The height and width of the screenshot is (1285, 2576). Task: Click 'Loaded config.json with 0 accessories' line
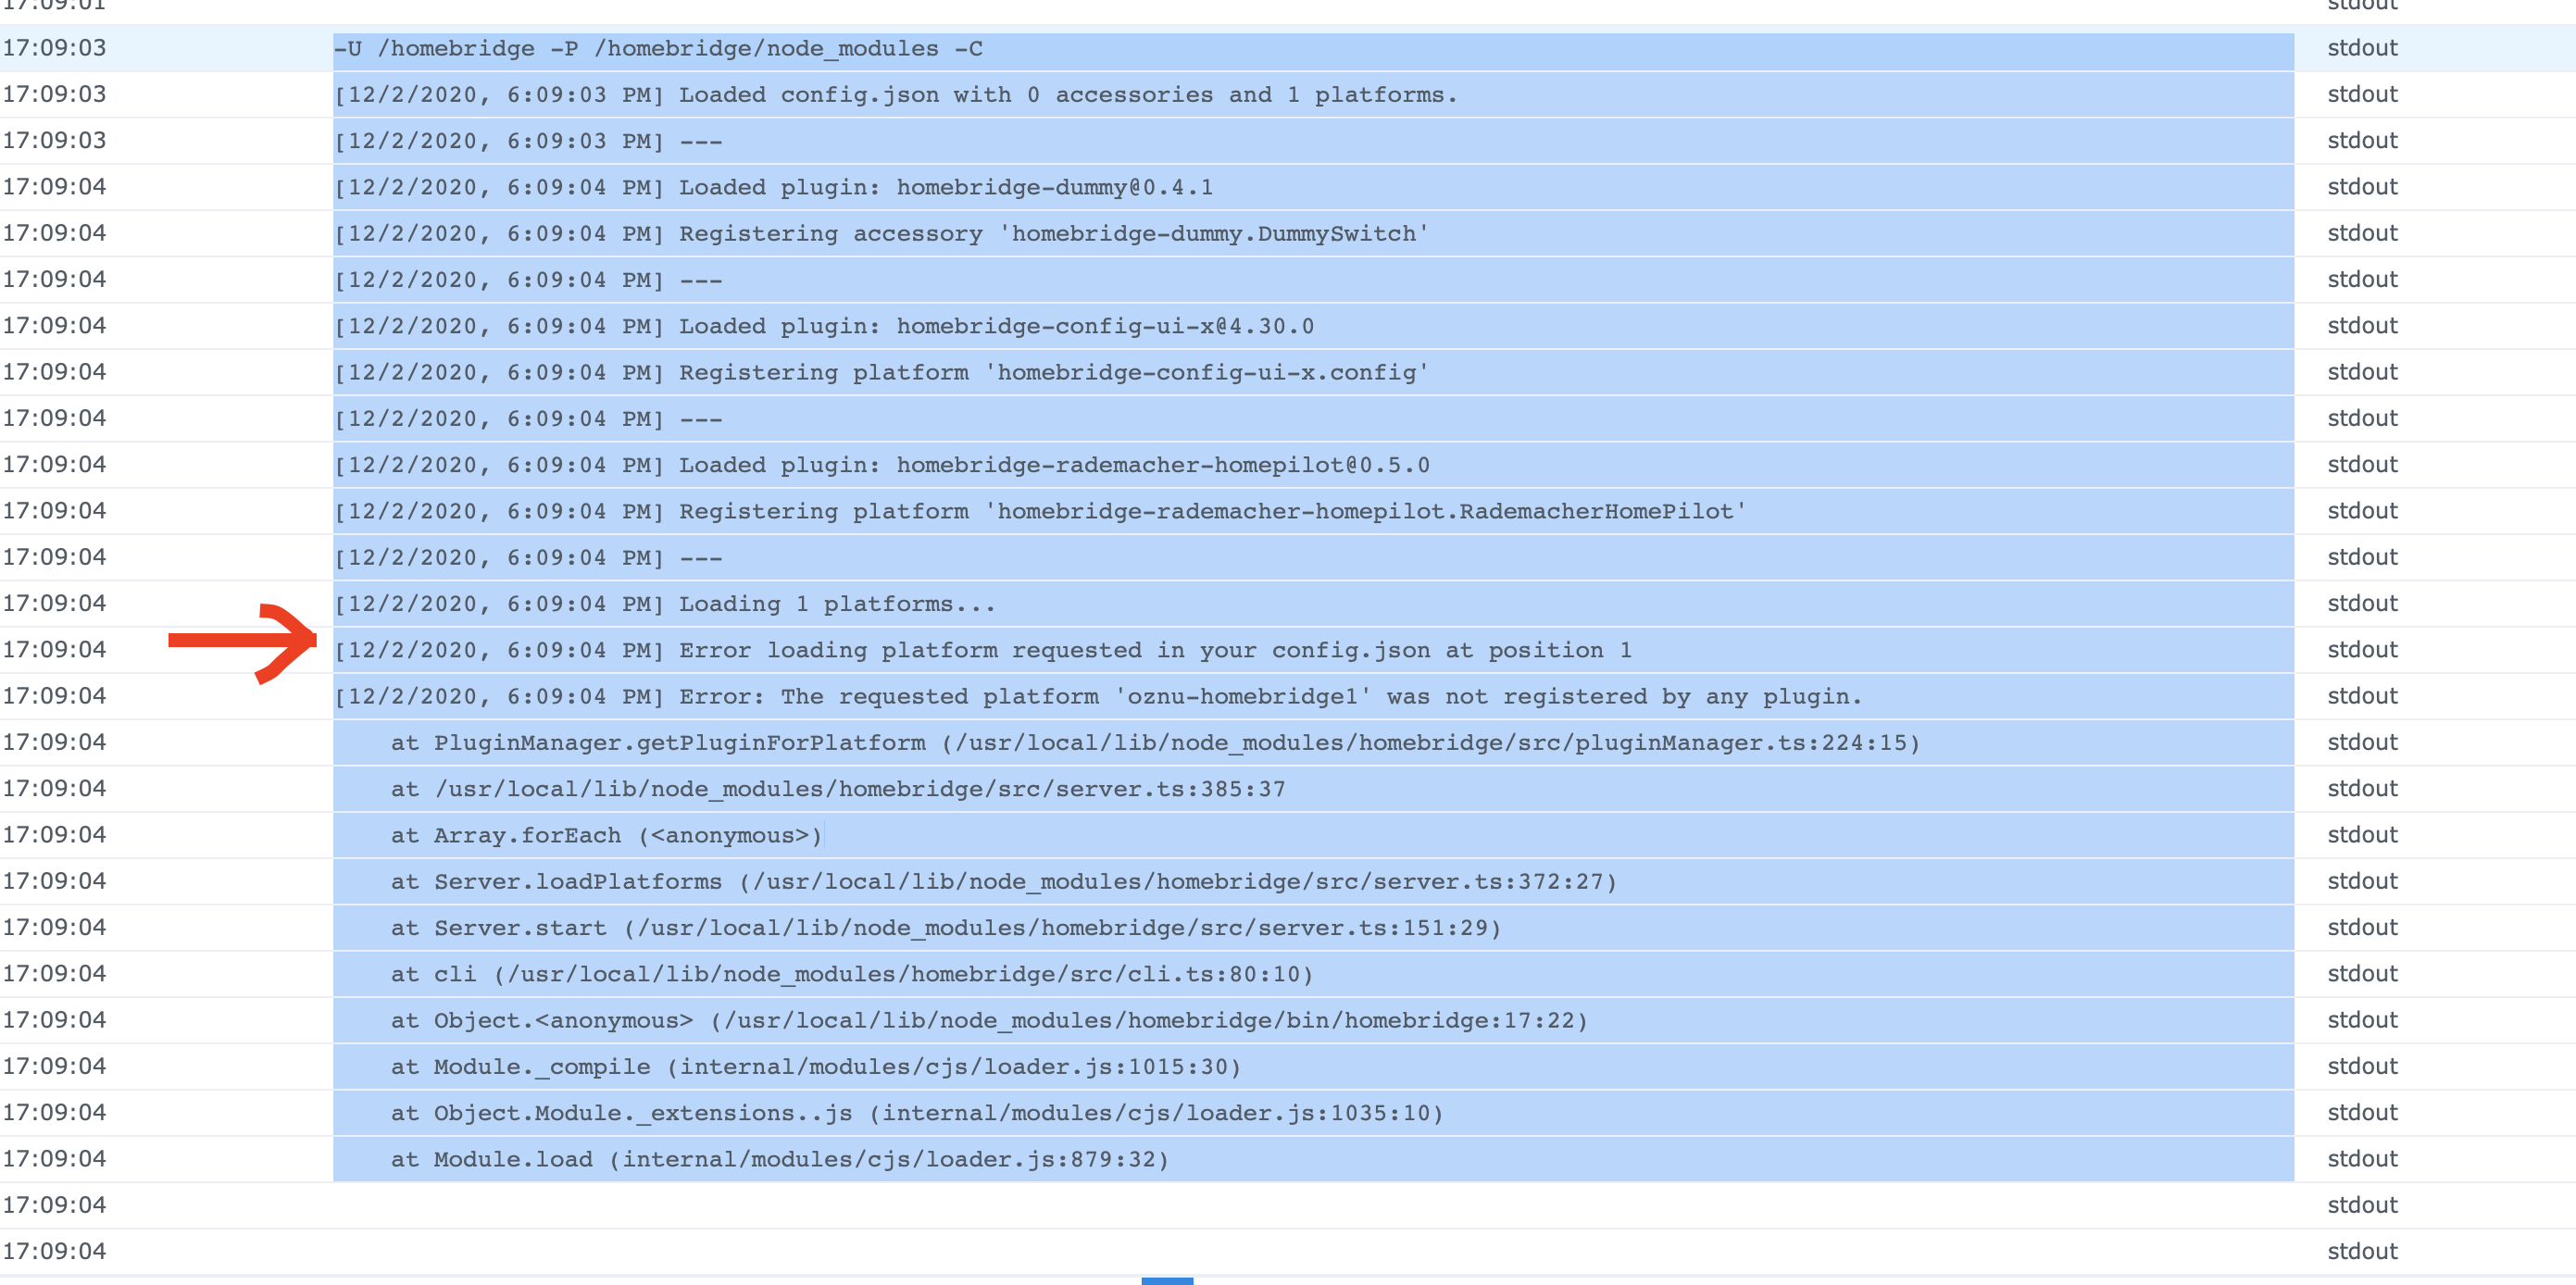point(895,95)
